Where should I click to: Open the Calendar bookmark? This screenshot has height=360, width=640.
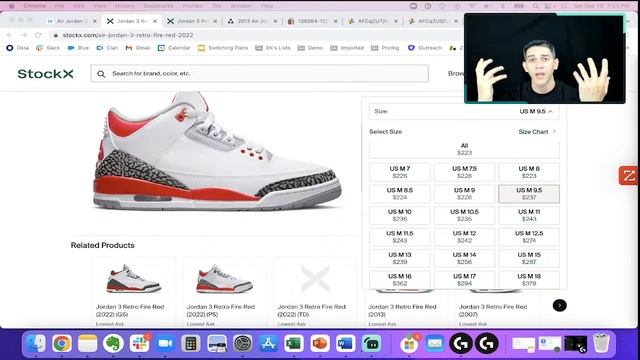point(174,48)
